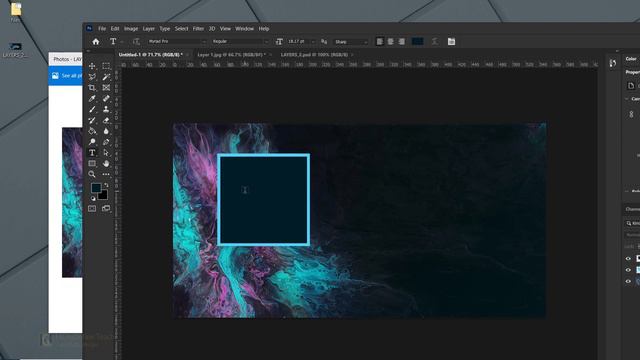The image size is (640, 360).
Task: Change the screen mode
Action: (x=106, y=209)
